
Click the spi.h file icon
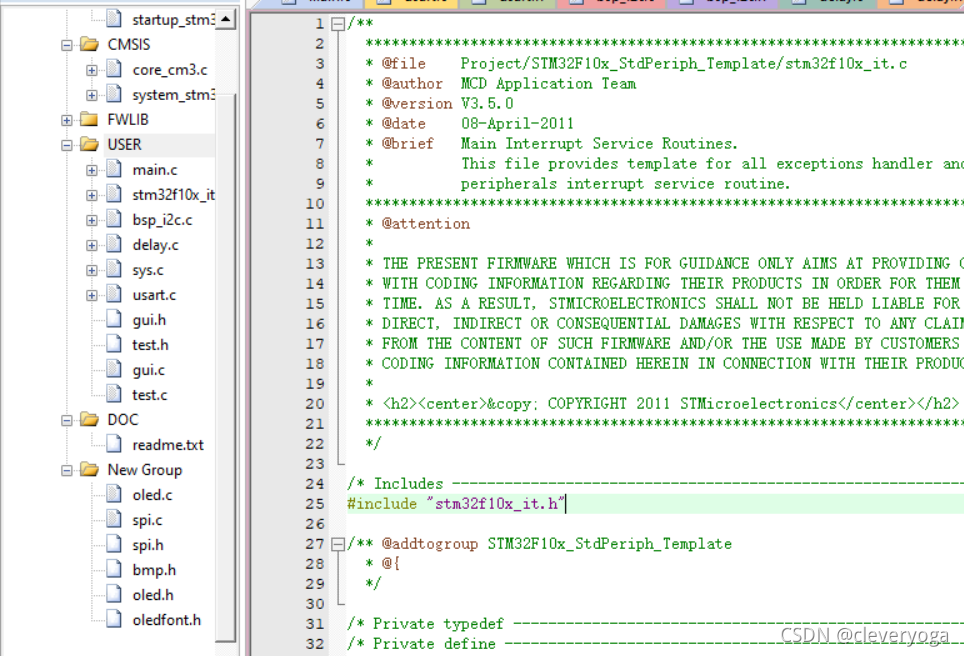(x=114, y=544)
